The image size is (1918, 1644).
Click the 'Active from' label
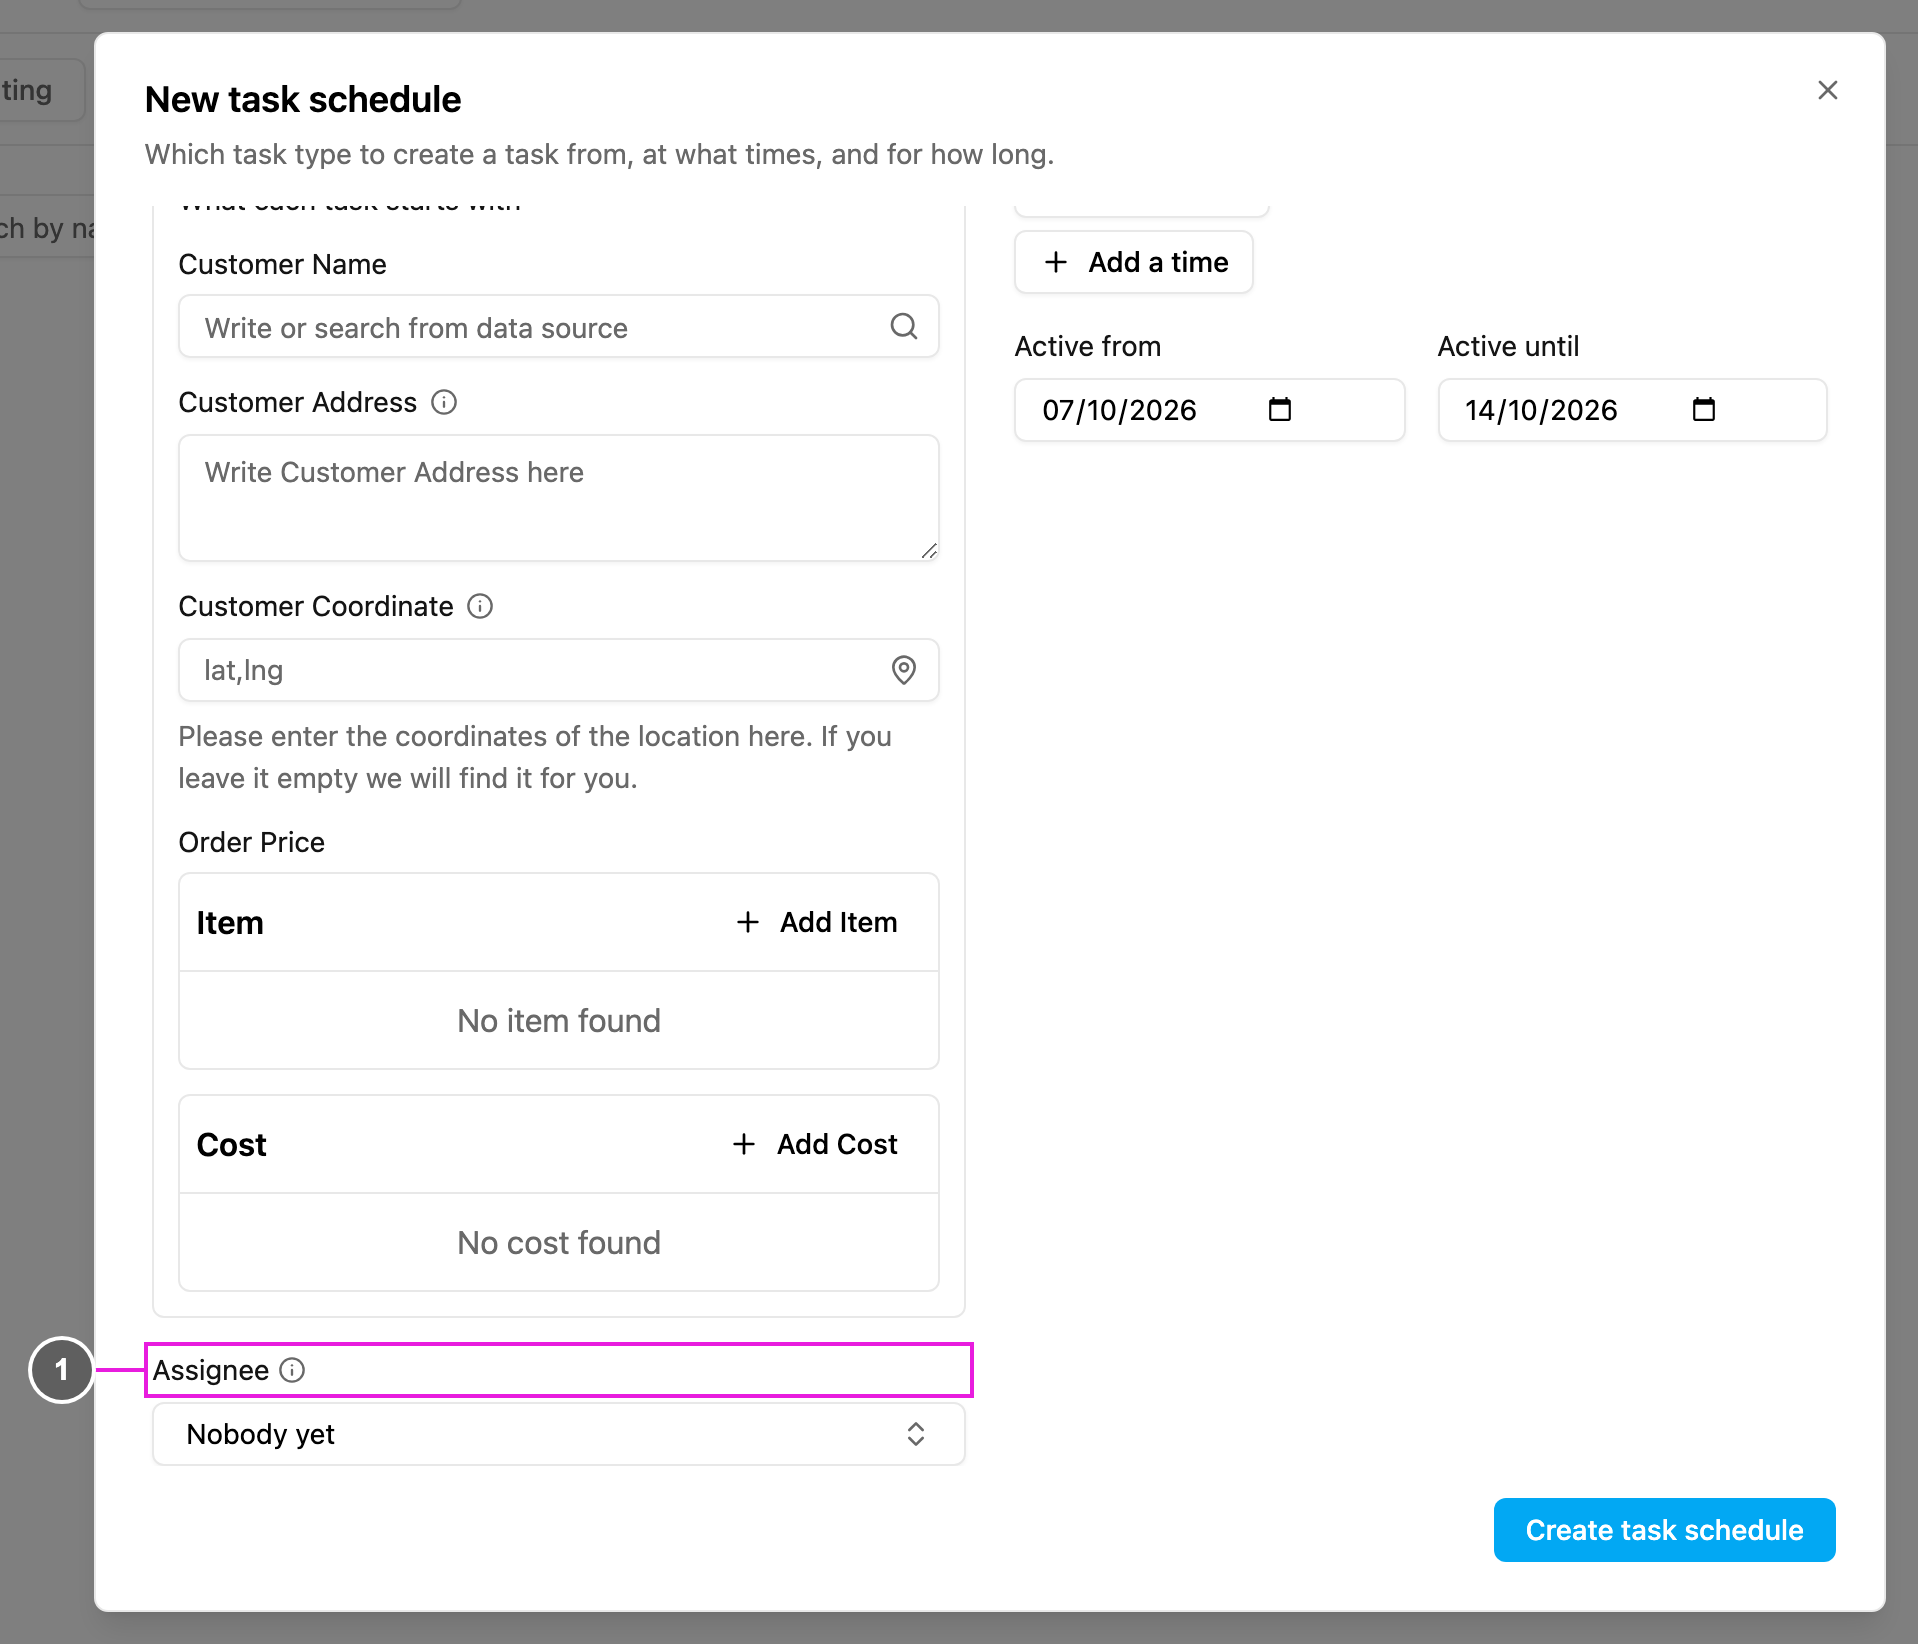(1088, 346)
